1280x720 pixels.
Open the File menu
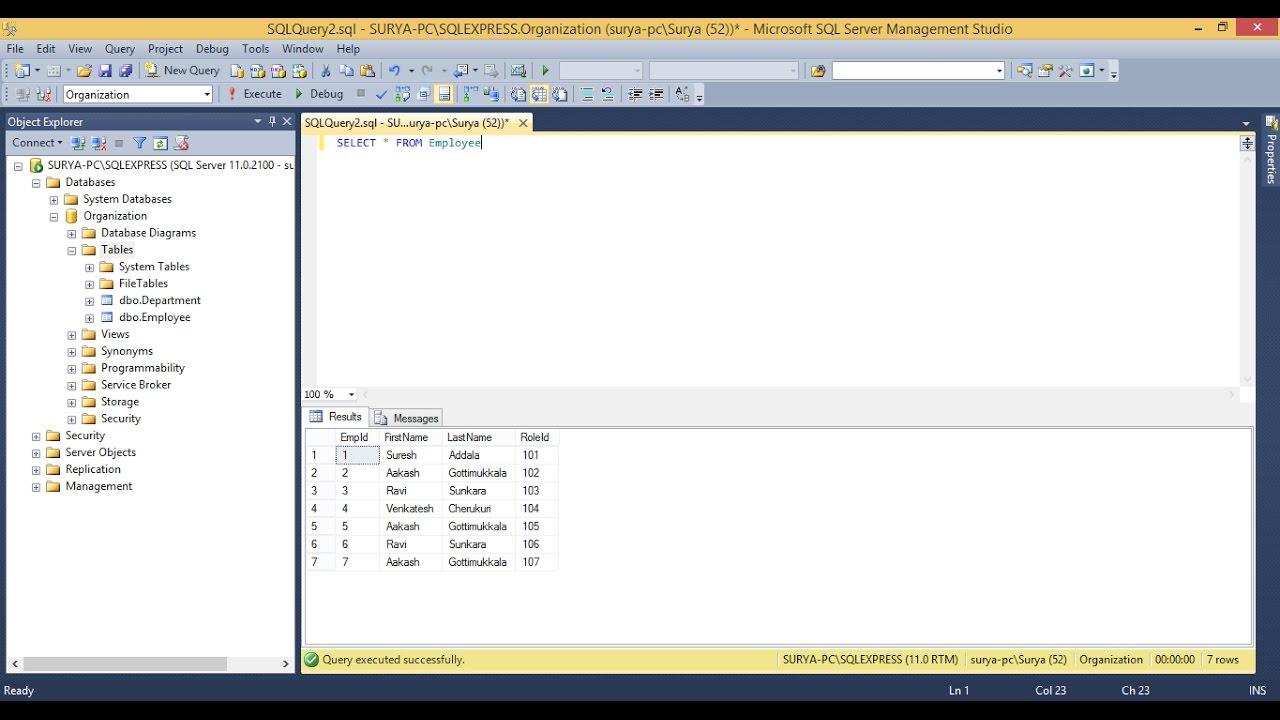click(x=15, y=48)
